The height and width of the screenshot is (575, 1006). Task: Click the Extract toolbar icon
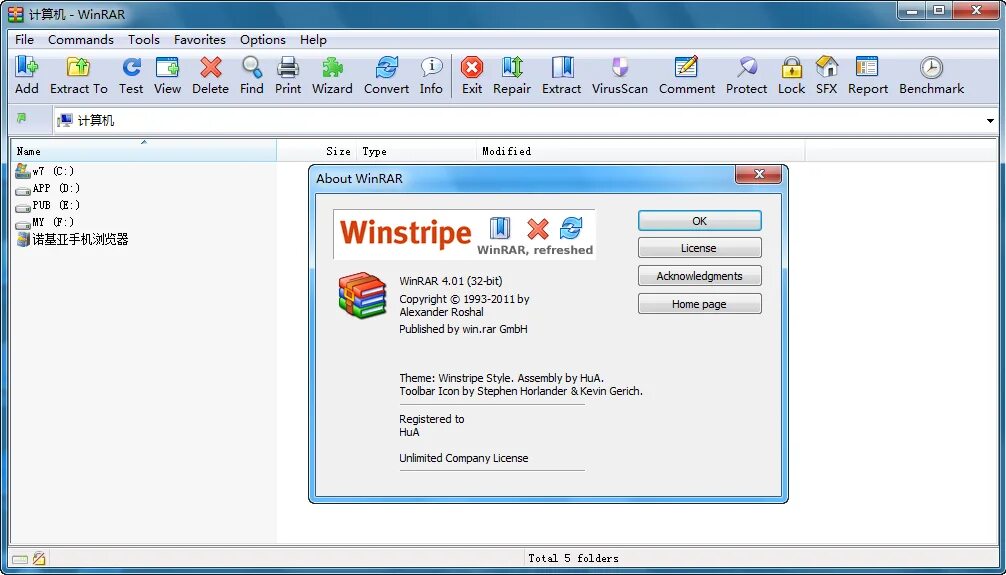coord(561,67)
